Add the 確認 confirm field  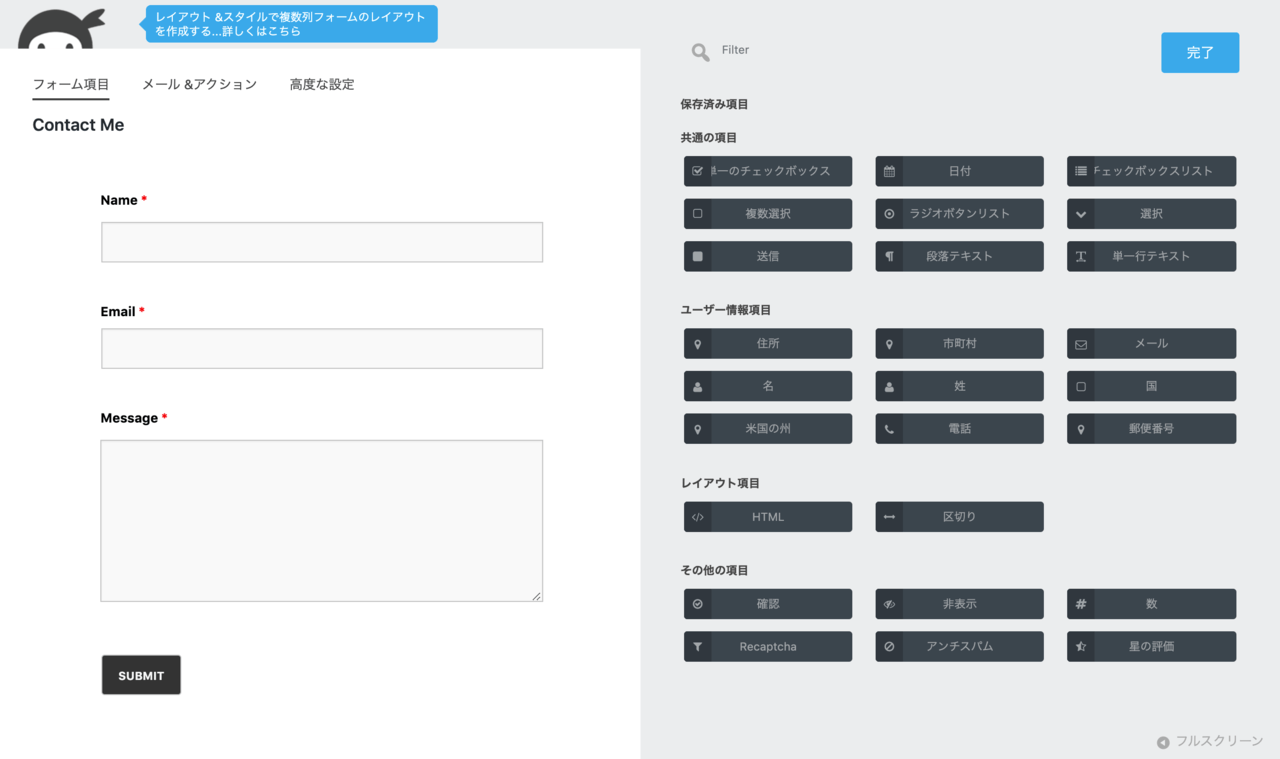(768, 604)
